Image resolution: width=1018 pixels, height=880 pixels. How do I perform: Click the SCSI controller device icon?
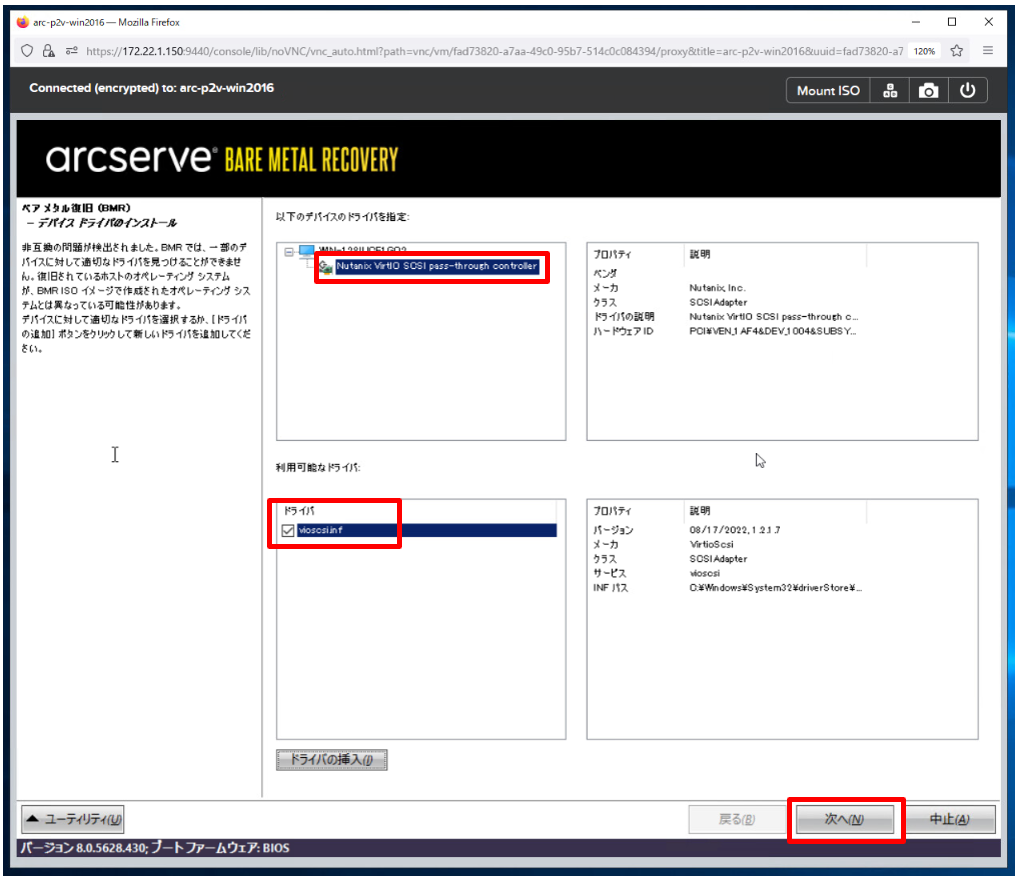pos(326,266)
